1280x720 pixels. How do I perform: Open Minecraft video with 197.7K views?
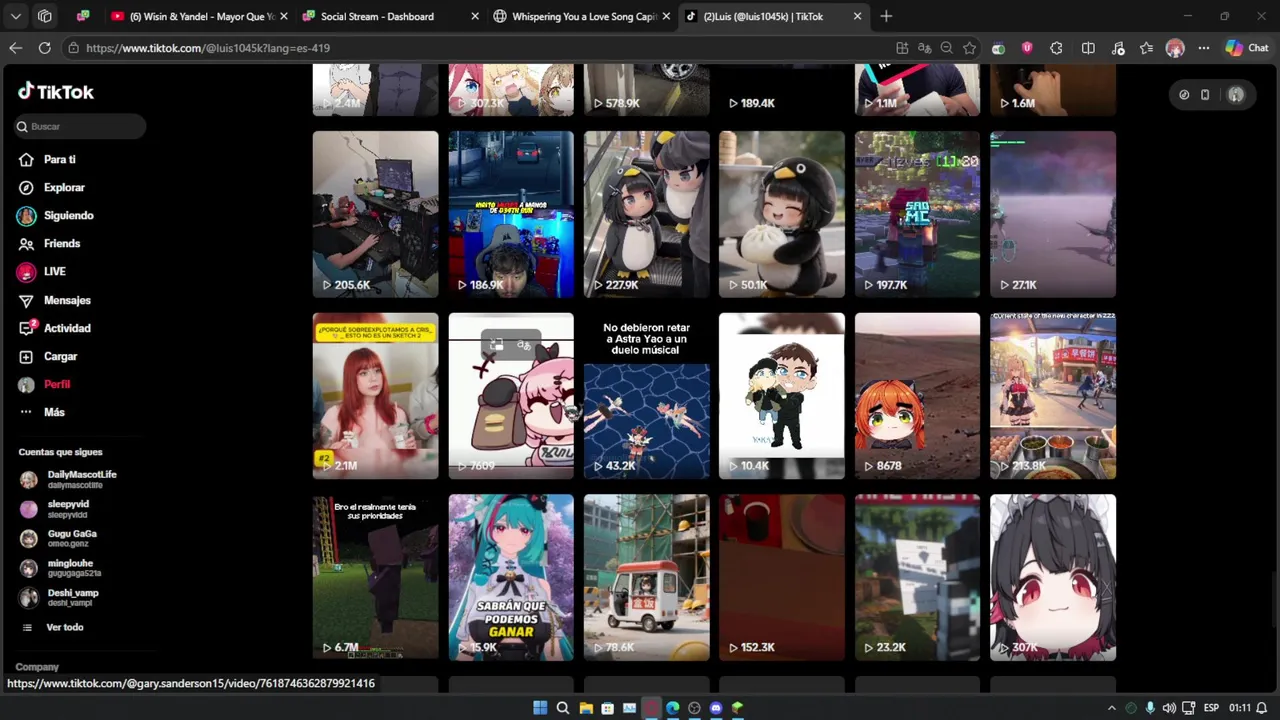coord(917,214)
